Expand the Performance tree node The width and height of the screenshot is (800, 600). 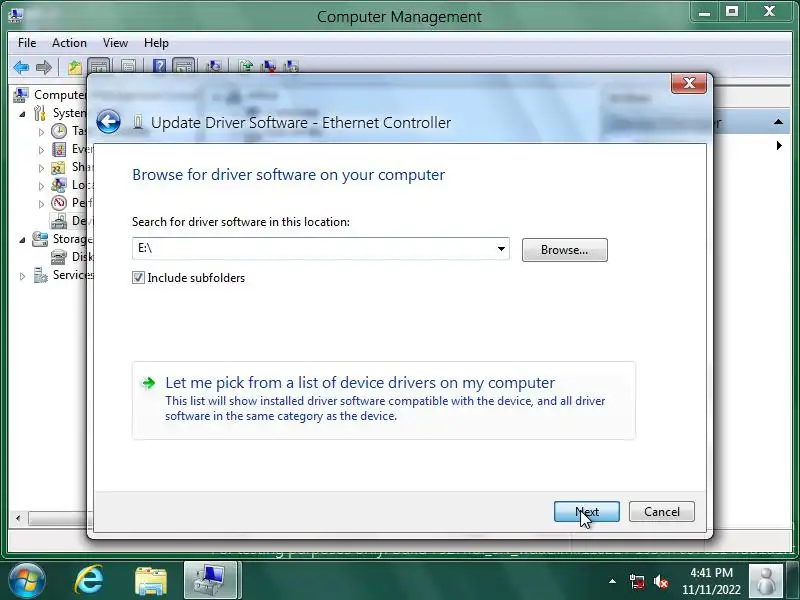click(41, 204)
